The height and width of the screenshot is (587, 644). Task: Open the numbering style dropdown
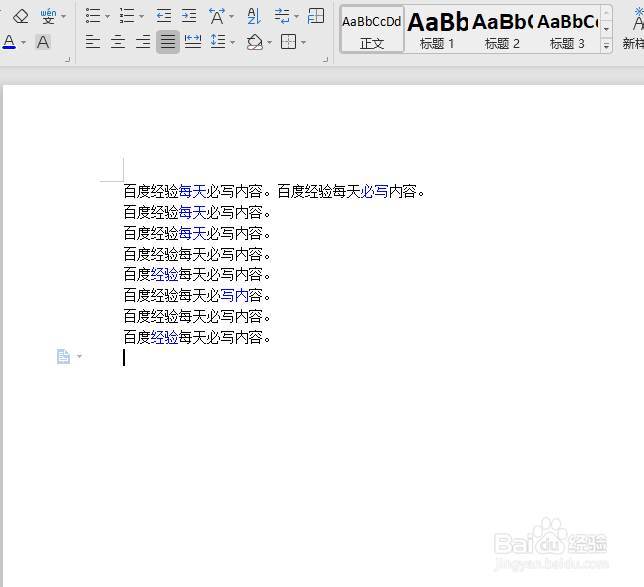pos(142,17)
